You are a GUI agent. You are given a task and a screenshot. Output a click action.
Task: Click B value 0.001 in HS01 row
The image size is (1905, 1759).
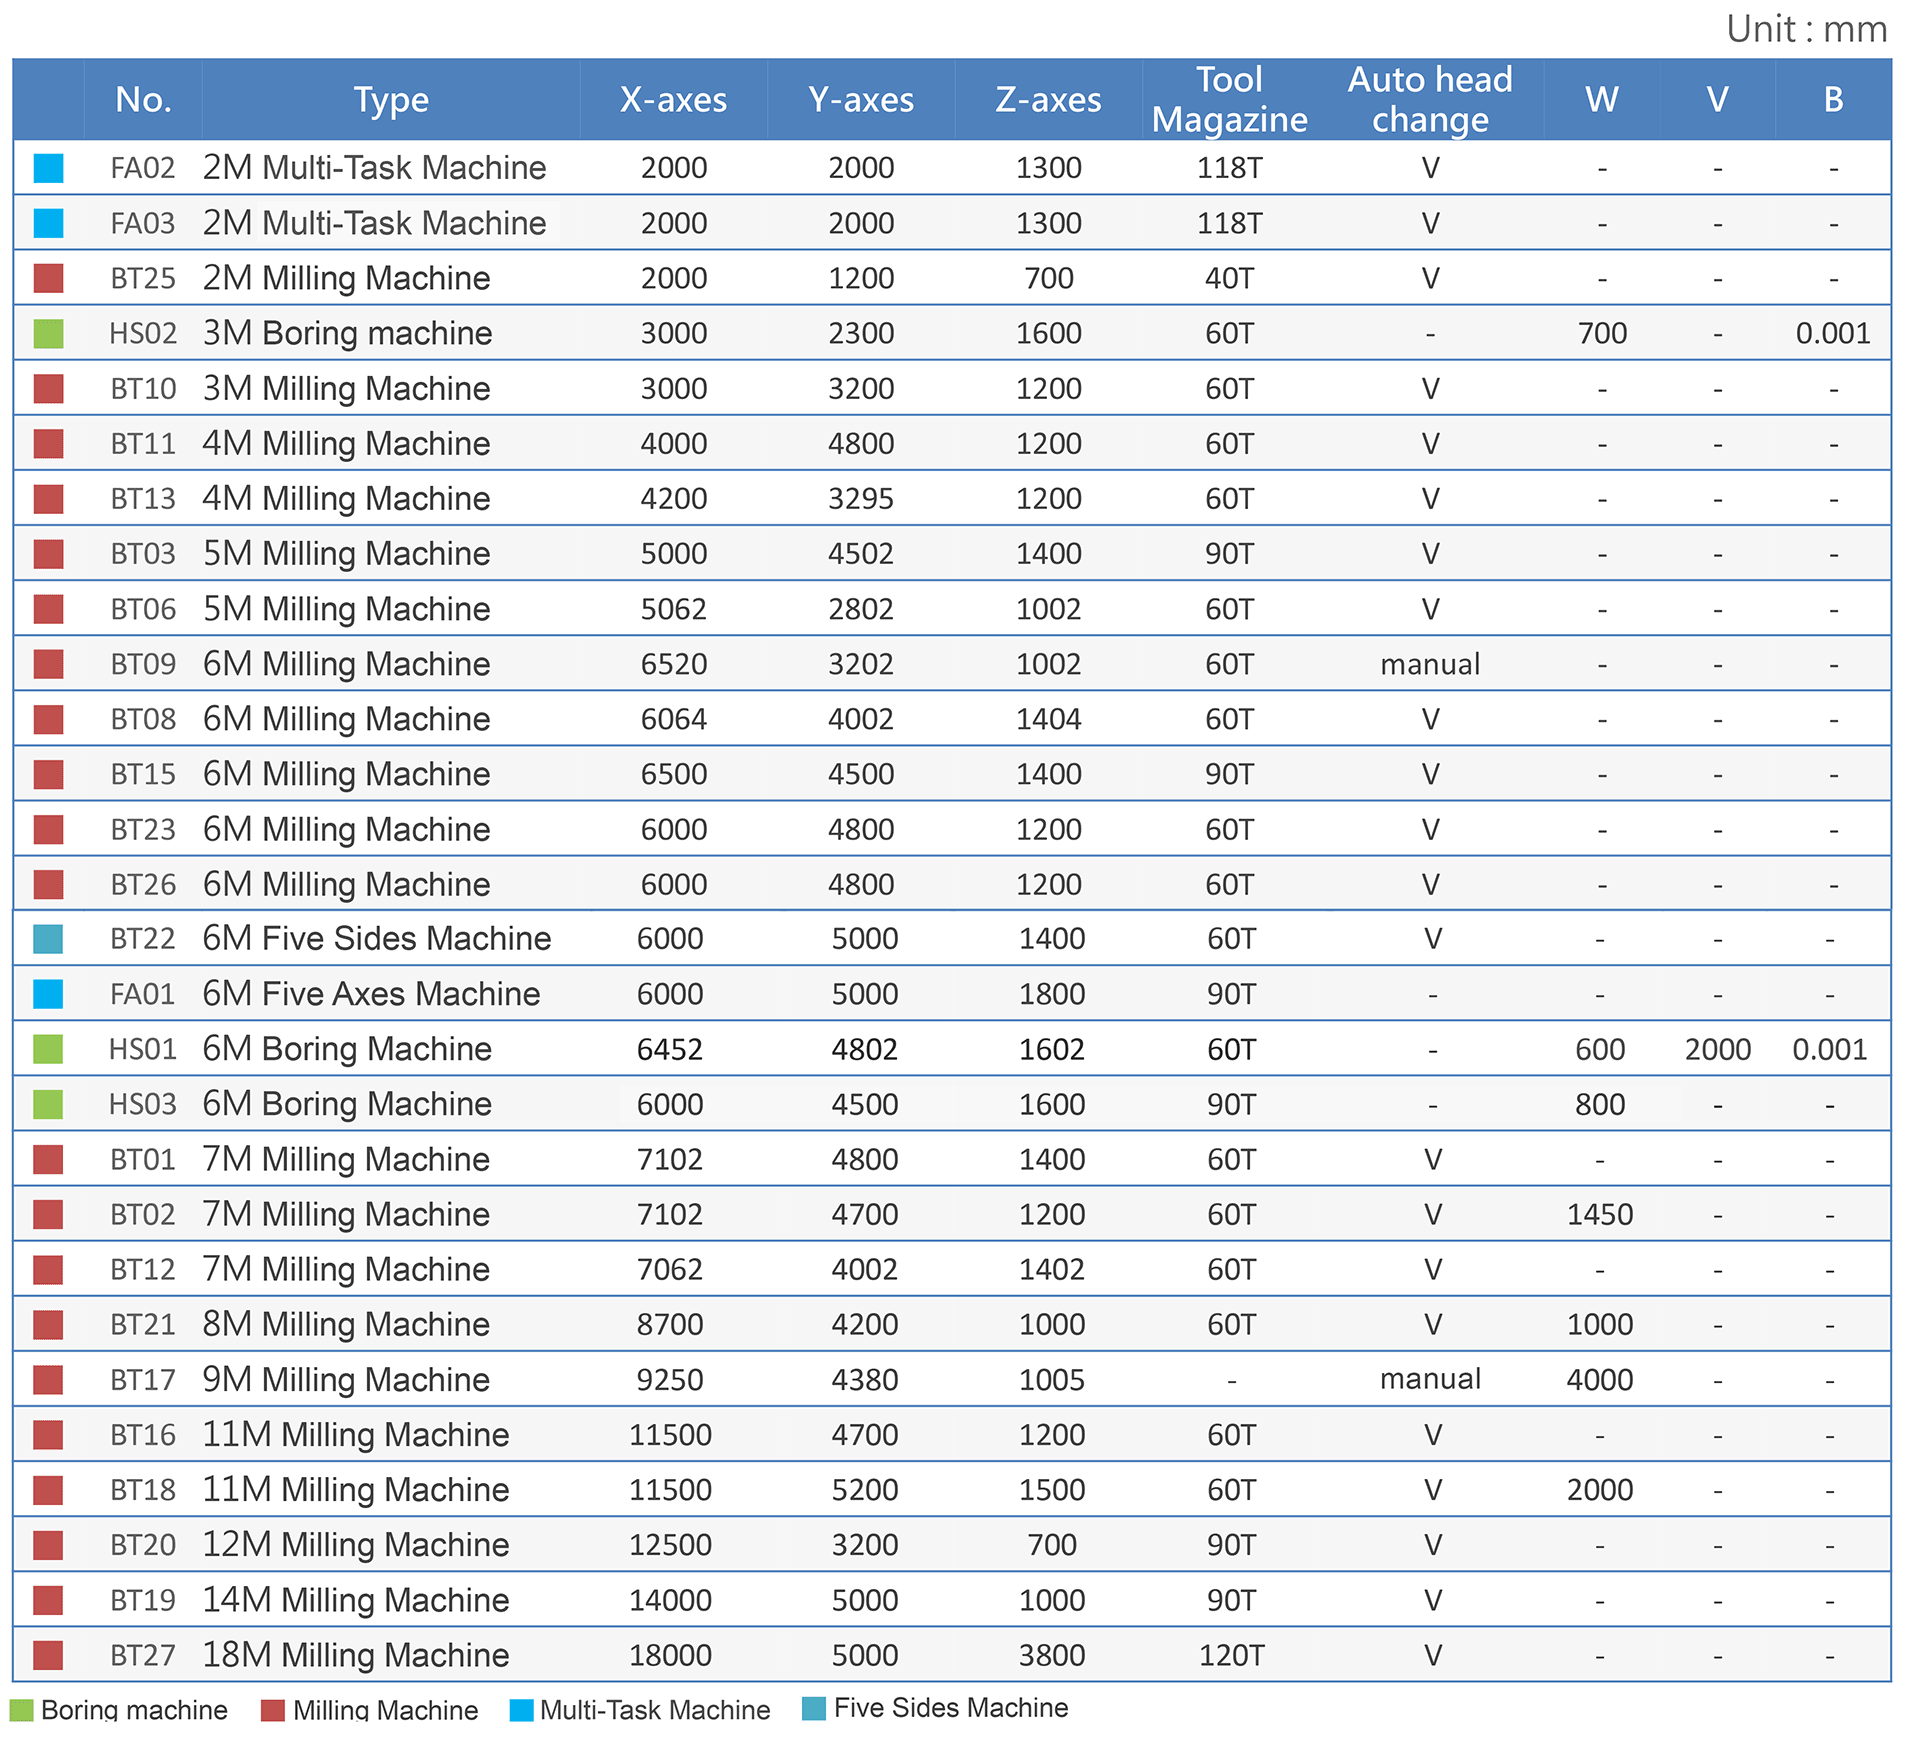(1830, 1049)
